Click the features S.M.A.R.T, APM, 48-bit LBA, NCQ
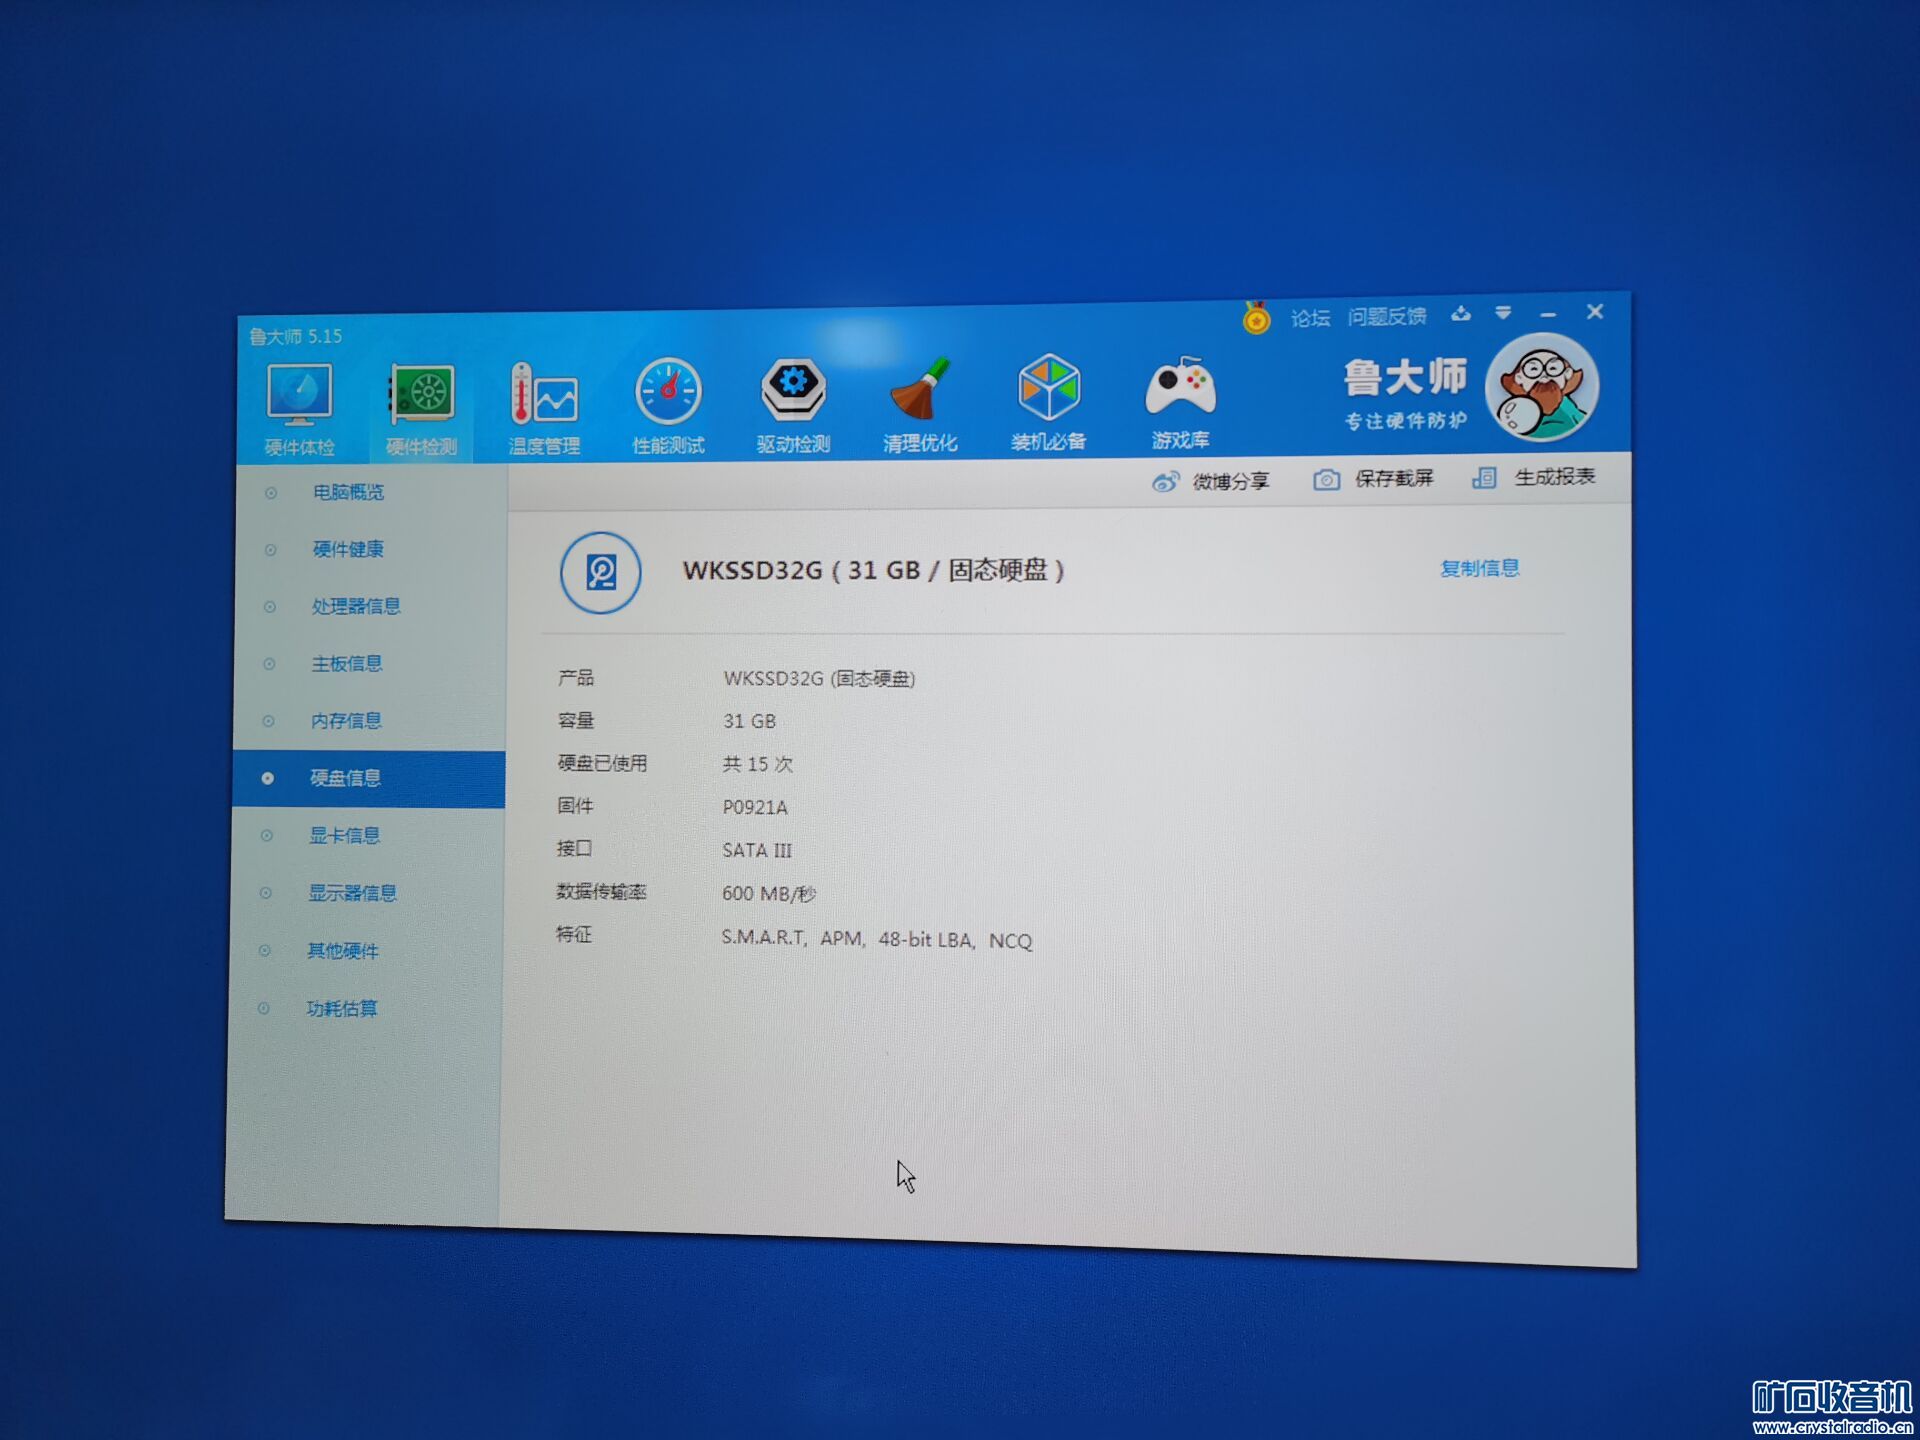Viewport: 1920px width, 1440px height. (876, 939)
